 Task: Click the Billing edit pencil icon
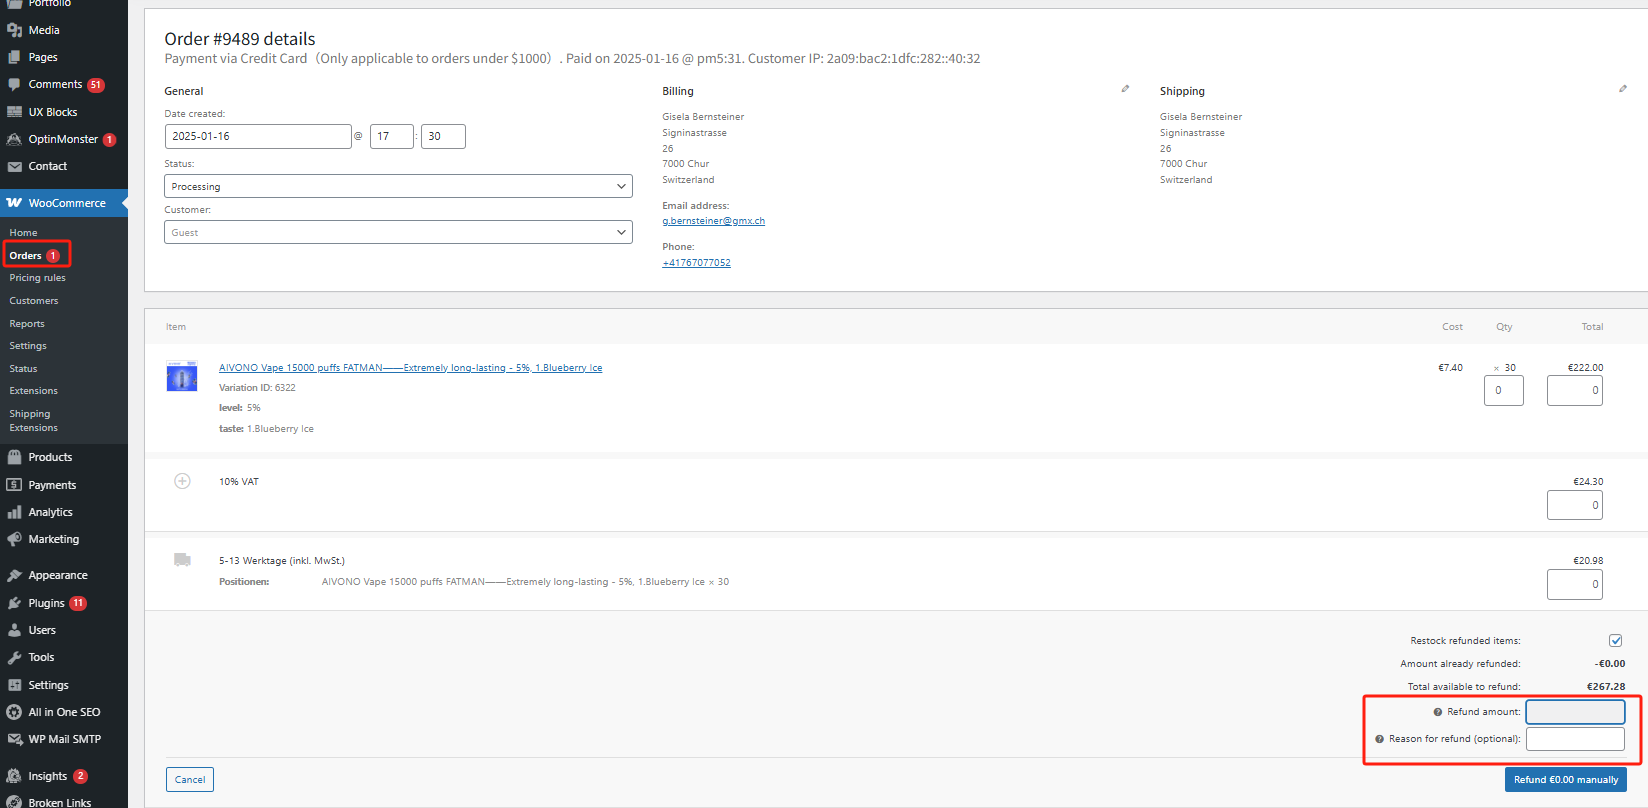tap(1125, 89)
